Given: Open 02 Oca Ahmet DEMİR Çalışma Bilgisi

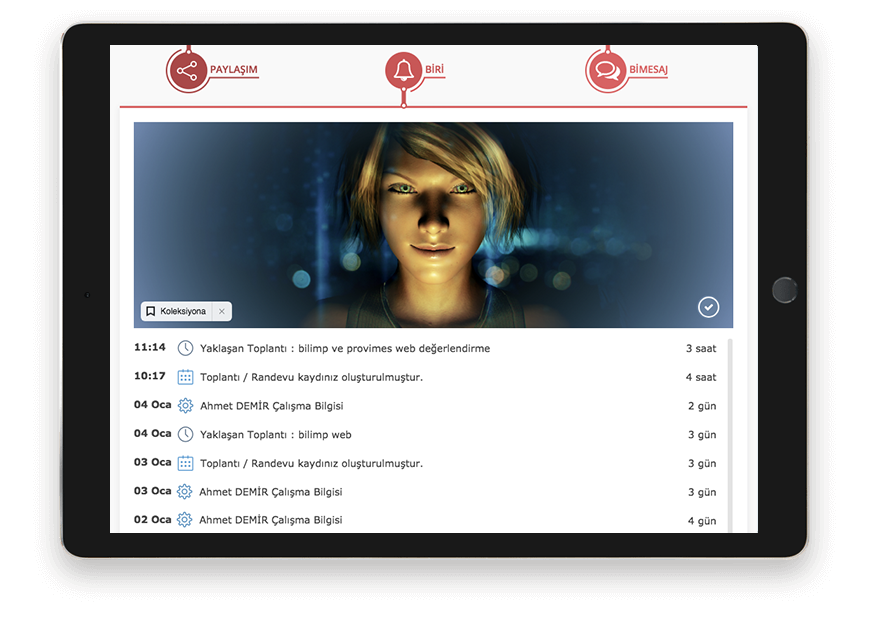Looking at the screenshot, I should (270, 520).
